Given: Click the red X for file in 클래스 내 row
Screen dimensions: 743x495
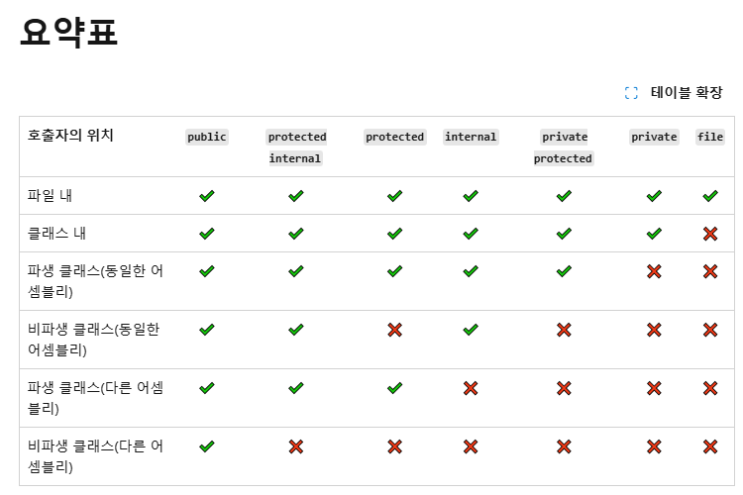Looking at the screenshot, I should [710, 234].
